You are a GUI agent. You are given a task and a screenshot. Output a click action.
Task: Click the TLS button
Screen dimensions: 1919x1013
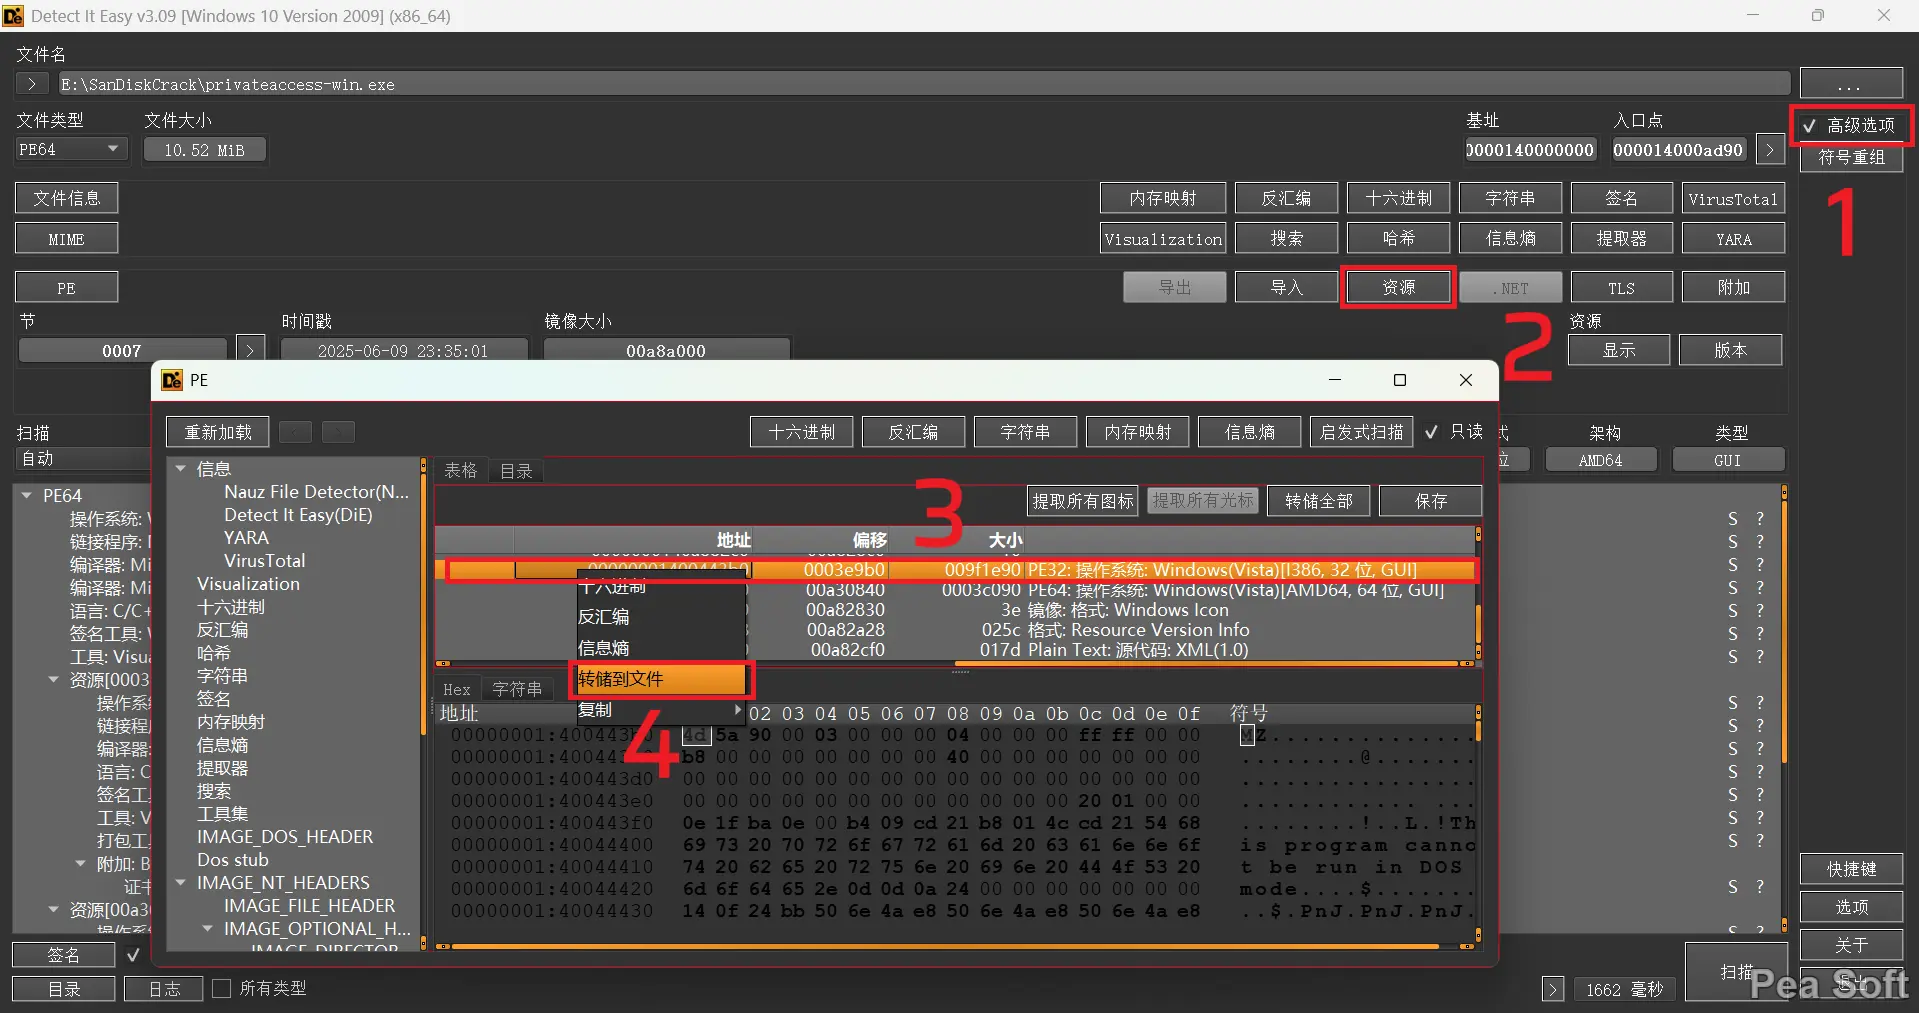[1621, 288]
